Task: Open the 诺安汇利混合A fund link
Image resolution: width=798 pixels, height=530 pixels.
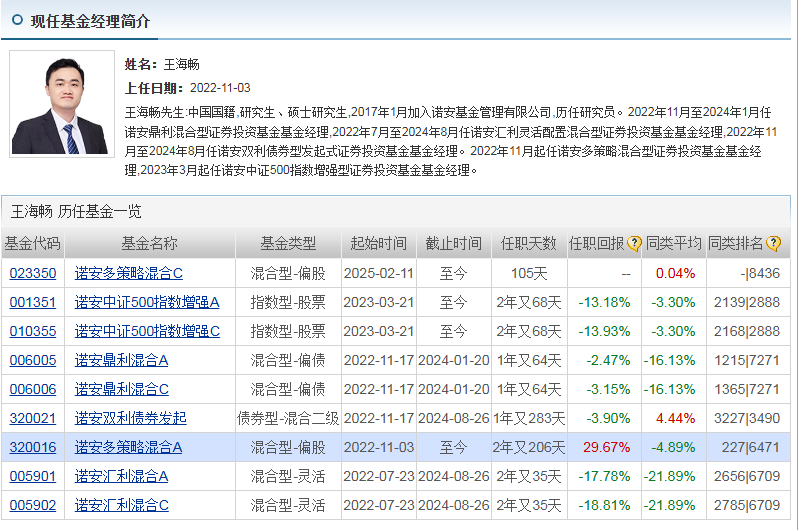Action: [x=121, y=477]
